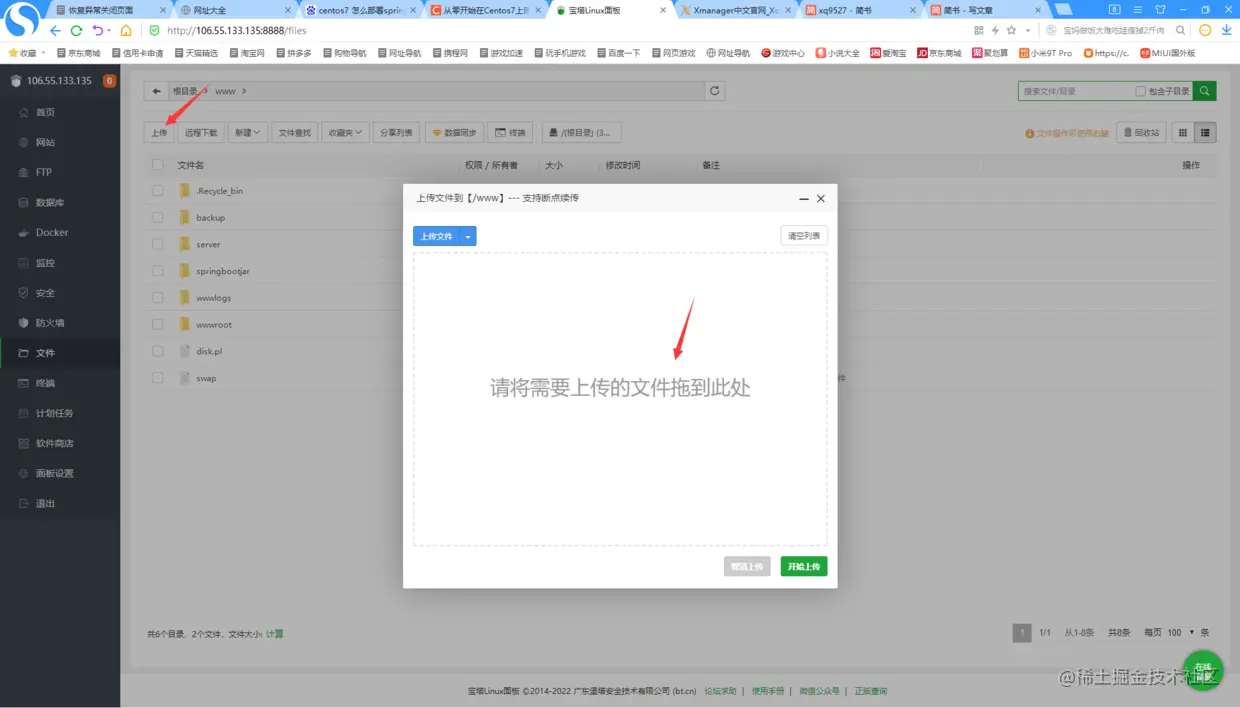Refresh the file list via path bar icon
1240x708 pixels.
click(x=714, y=91)
